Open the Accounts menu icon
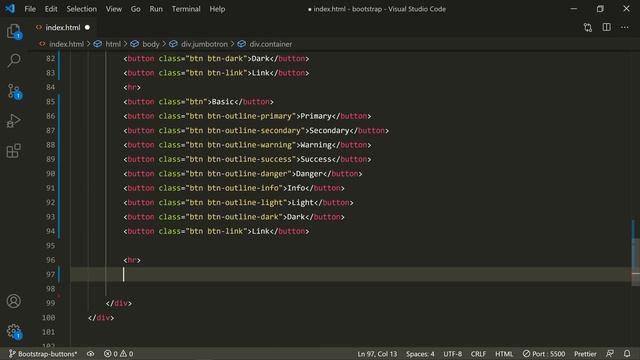Viewport: 640px width, 360px height. [14, 301]
